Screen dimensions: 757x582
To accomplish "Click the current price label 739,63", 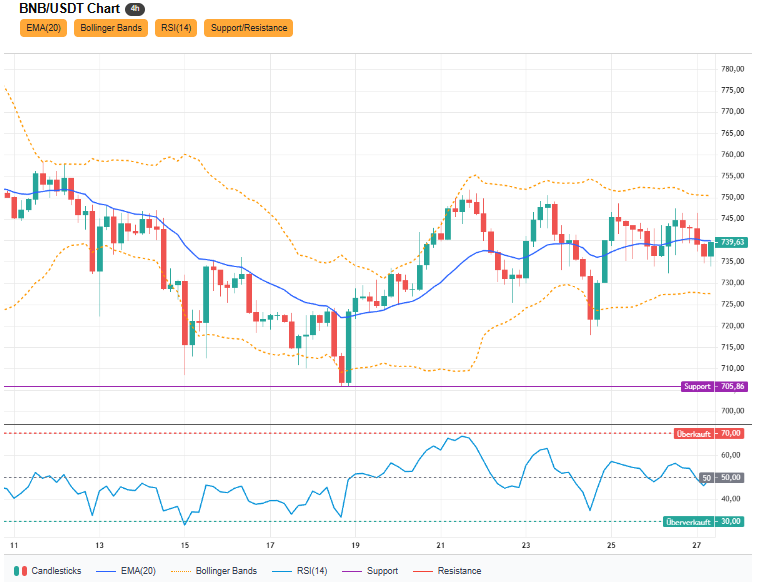I will (x=732, y=242).
